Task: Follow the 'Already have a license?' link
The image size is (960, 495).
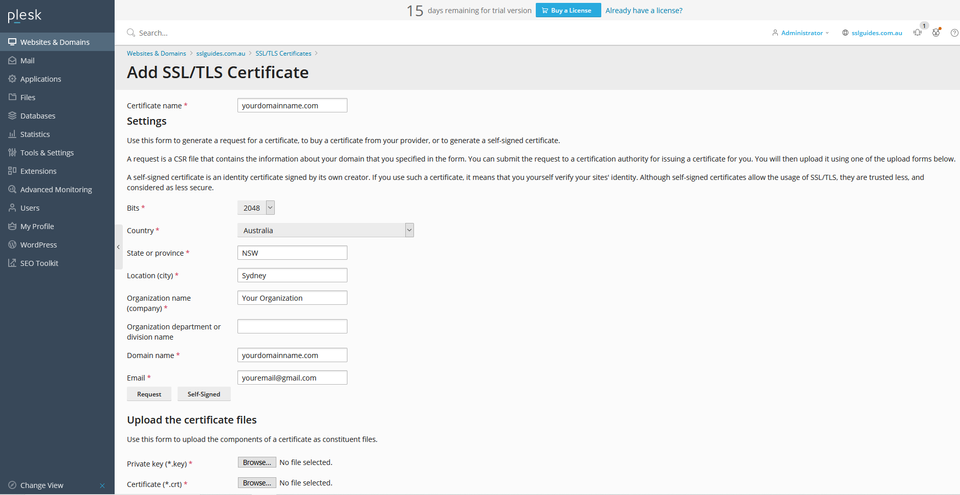Action: (x=644, y=11)
